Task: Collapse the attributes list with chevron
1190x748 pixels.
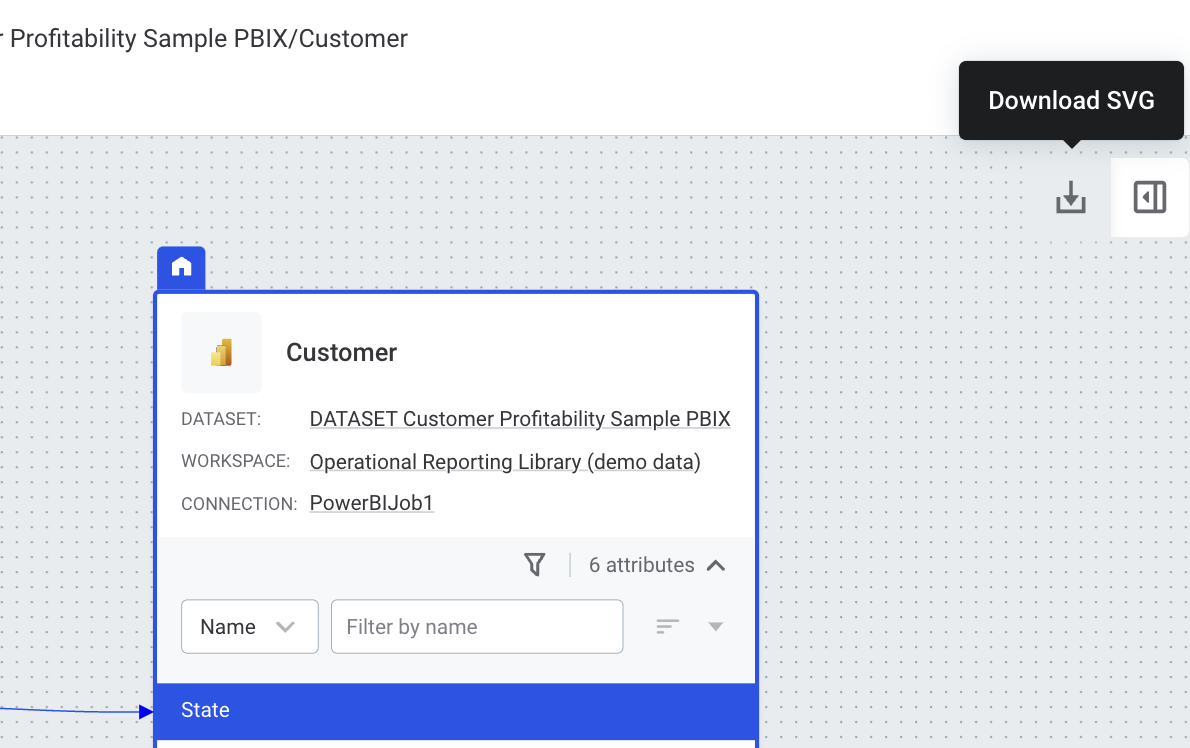Action: click(x=716, y=565)
